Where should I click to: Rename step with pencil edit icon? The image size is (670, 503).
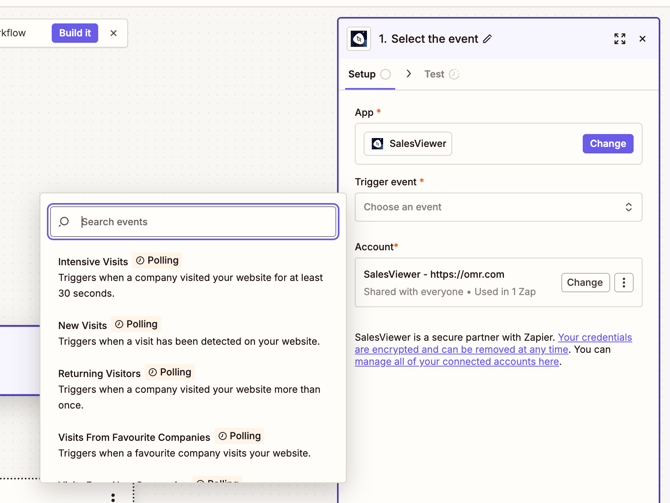[488, 39]
